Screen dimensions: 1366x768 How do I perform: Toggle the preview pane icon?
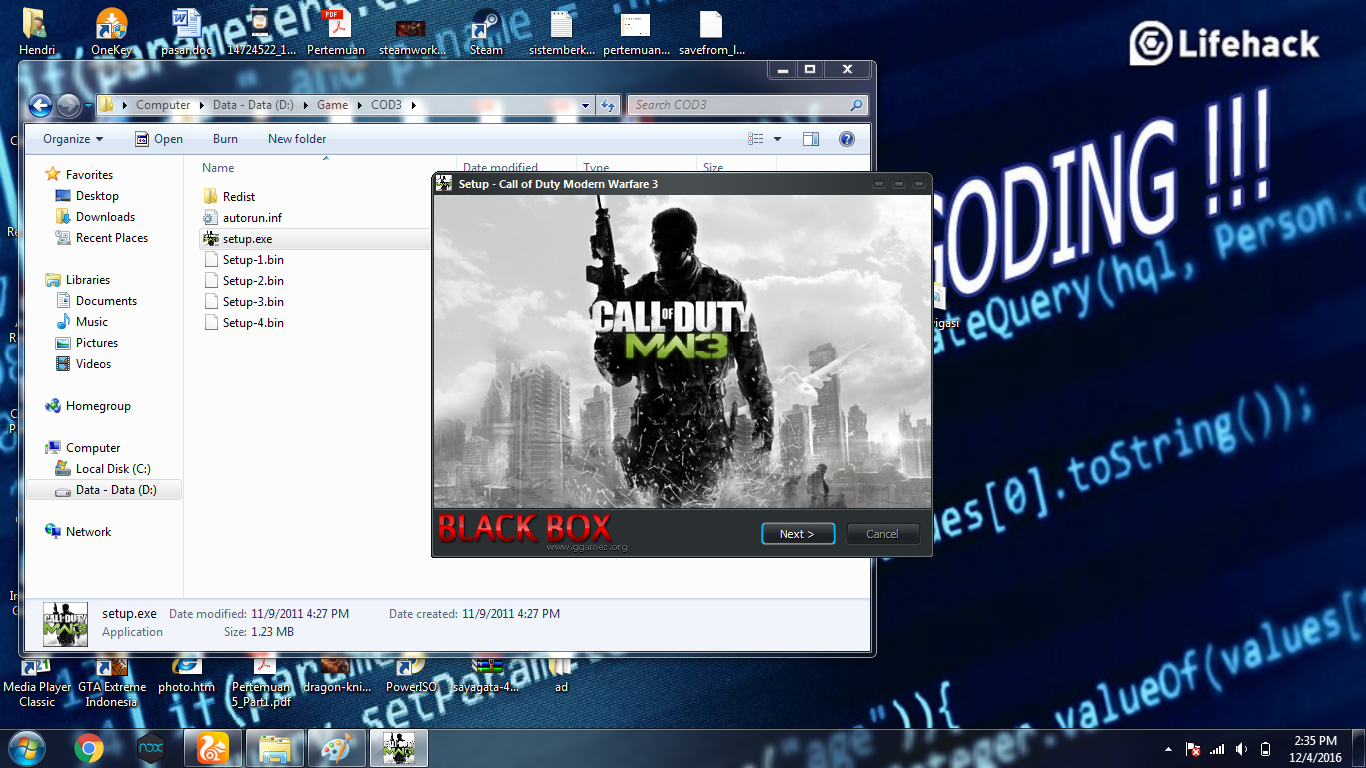[x=811, y=139]
